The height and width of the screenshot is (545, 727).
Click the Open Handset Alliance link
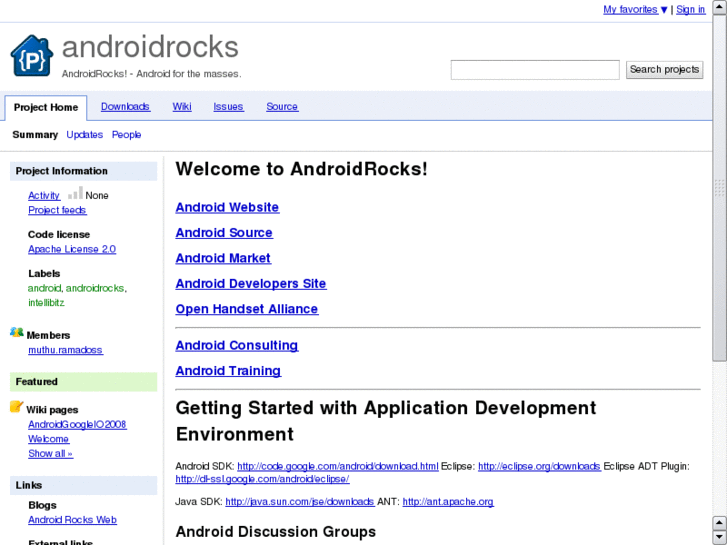pos(247,309)
